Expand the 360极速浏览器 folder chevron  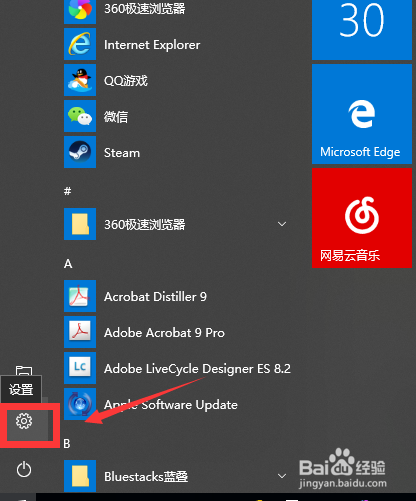click(x=282, y=224)
